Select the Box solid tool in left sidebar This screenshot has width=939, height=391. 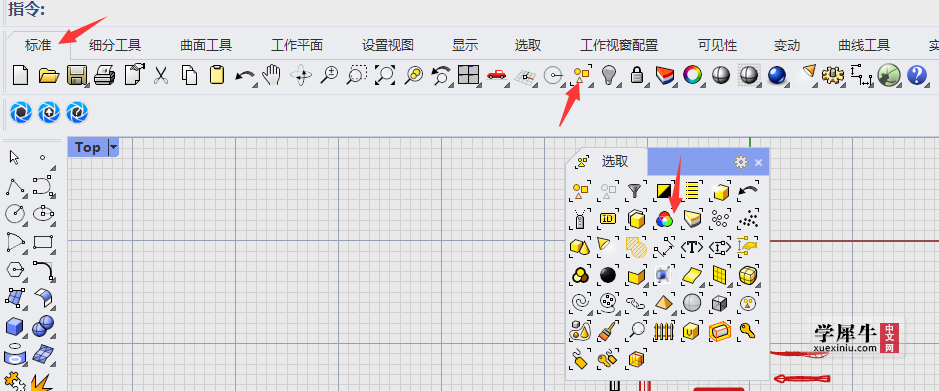(x=14, y=327)
